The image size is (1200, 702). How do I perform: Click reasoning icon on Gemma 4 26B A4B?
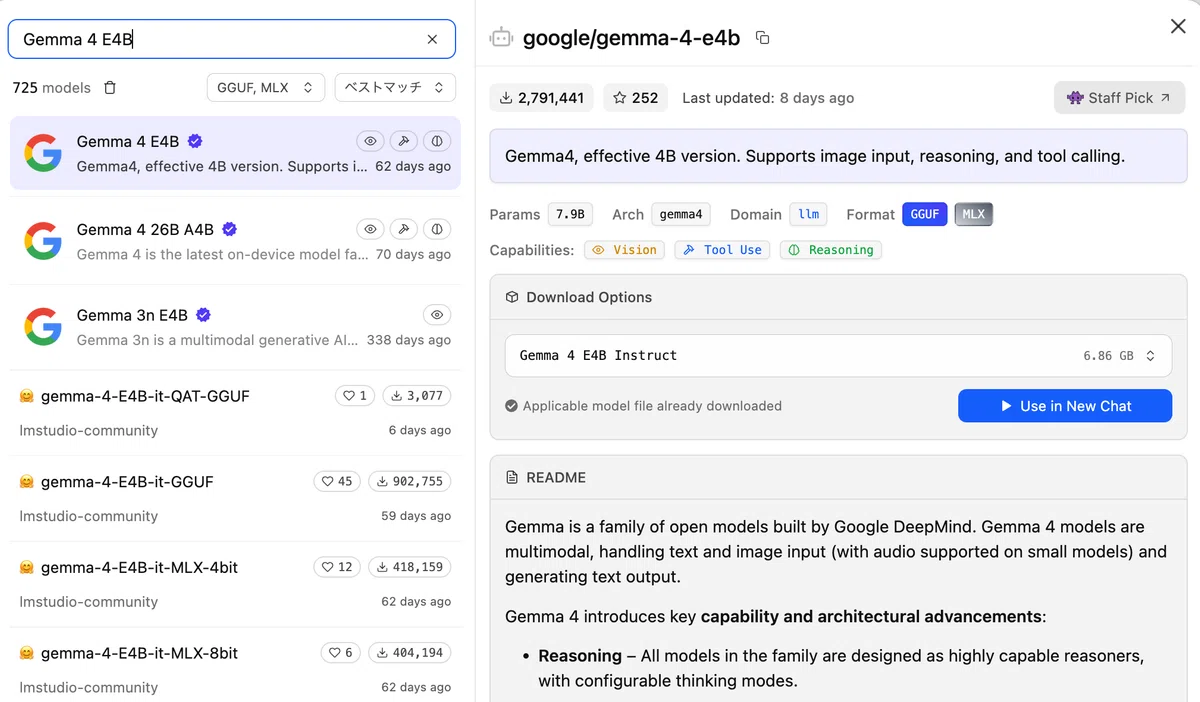[437, 229]
